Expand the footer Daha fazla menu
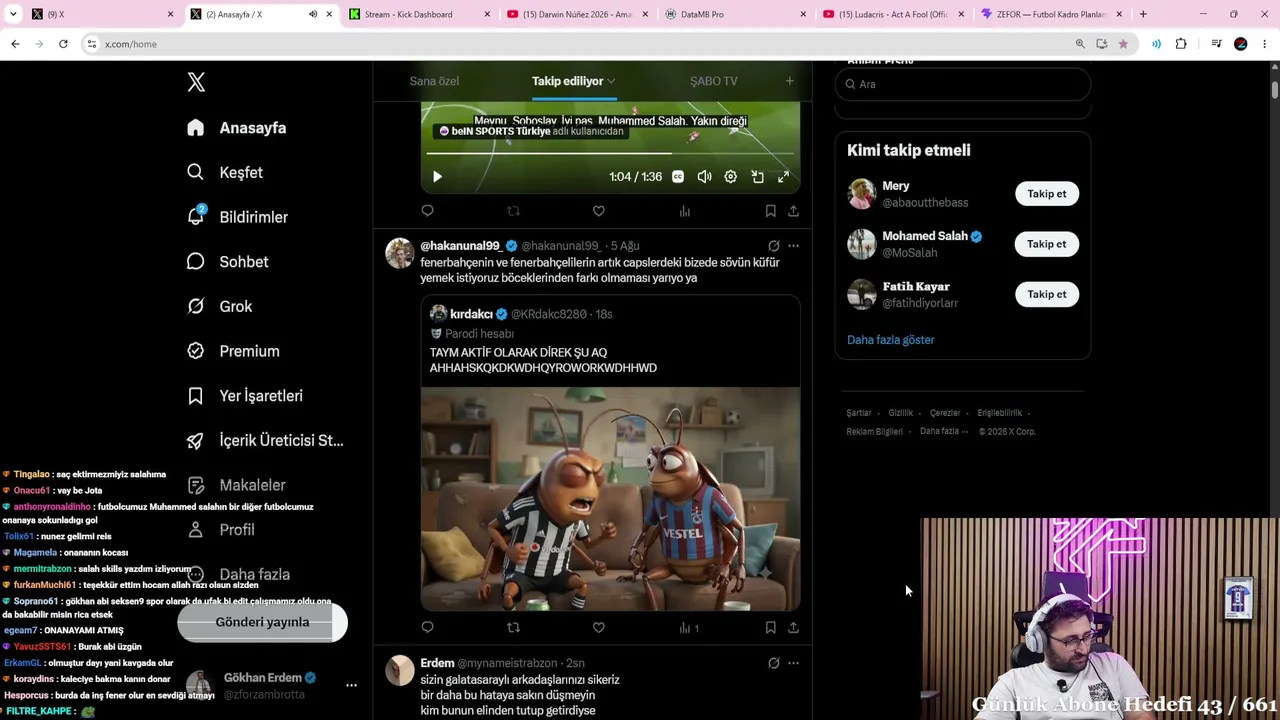This screenshot has height=720, width=1280. click(944, 431)
